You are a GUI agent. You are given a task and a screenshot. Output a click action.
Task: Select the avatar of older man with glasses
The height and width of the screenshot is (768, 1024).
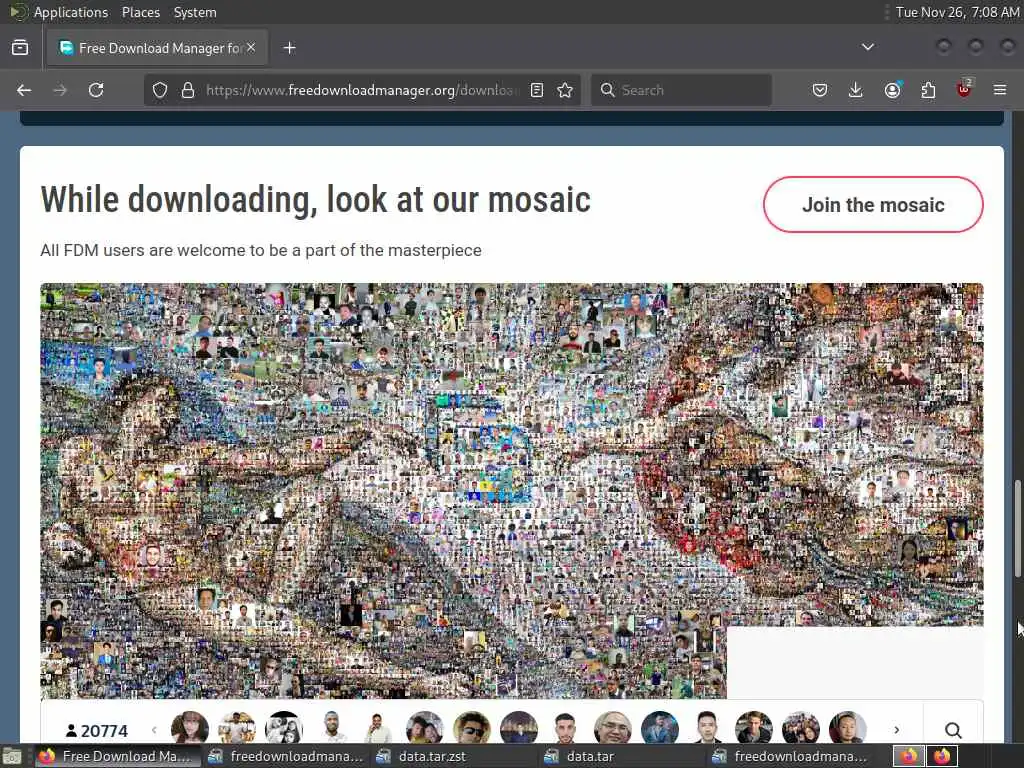(613, 728)
